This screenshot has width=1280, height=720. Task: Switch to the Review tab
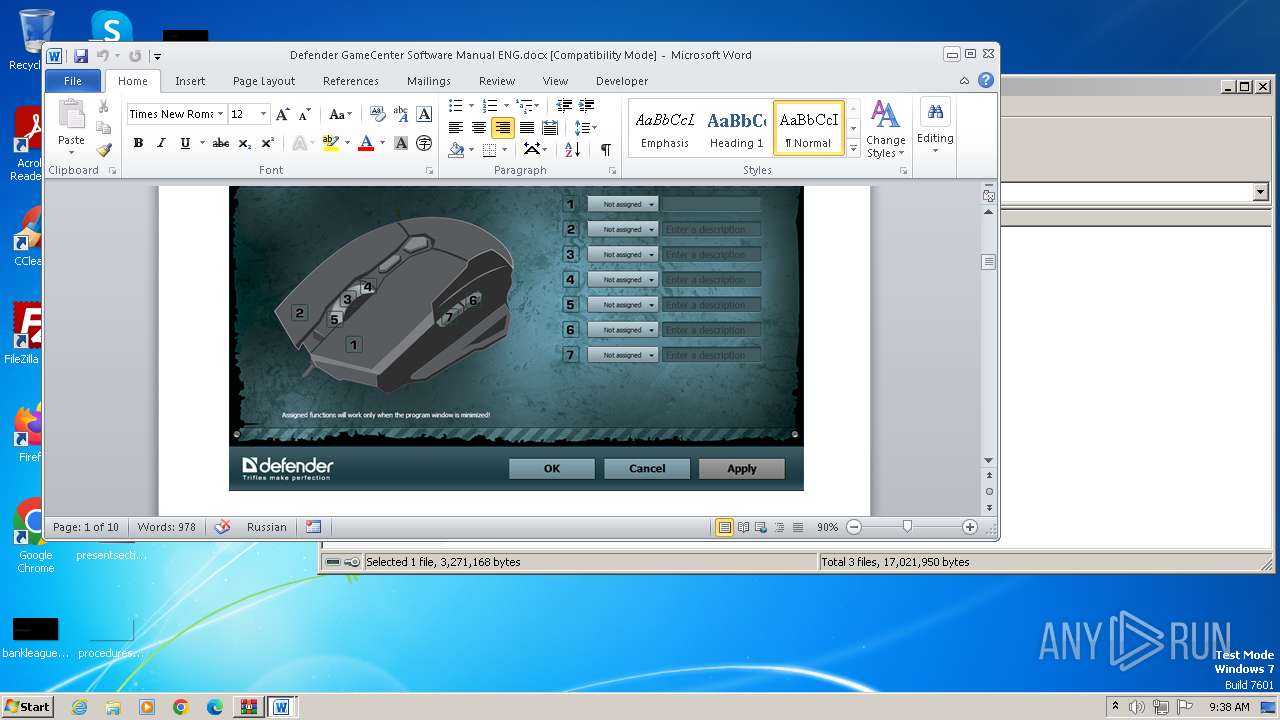tap(497, 81)
